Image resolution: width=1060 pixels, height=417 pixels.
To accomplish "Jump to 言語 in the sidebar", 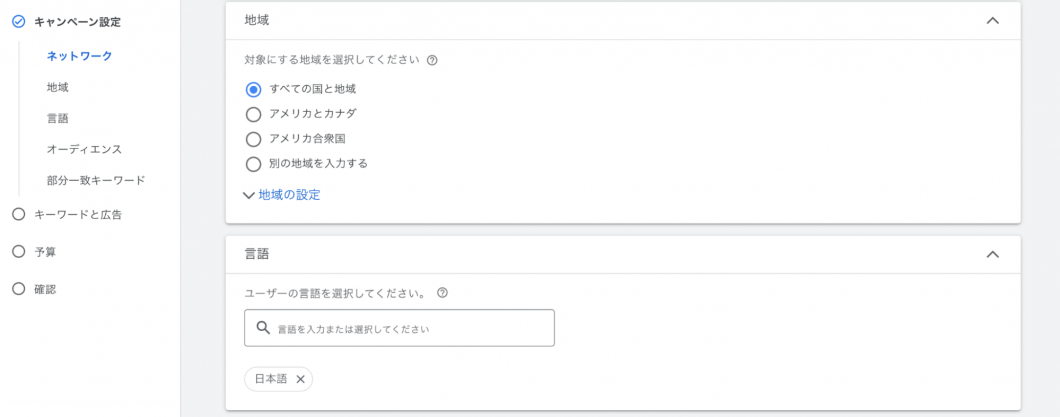I will 57,118.
